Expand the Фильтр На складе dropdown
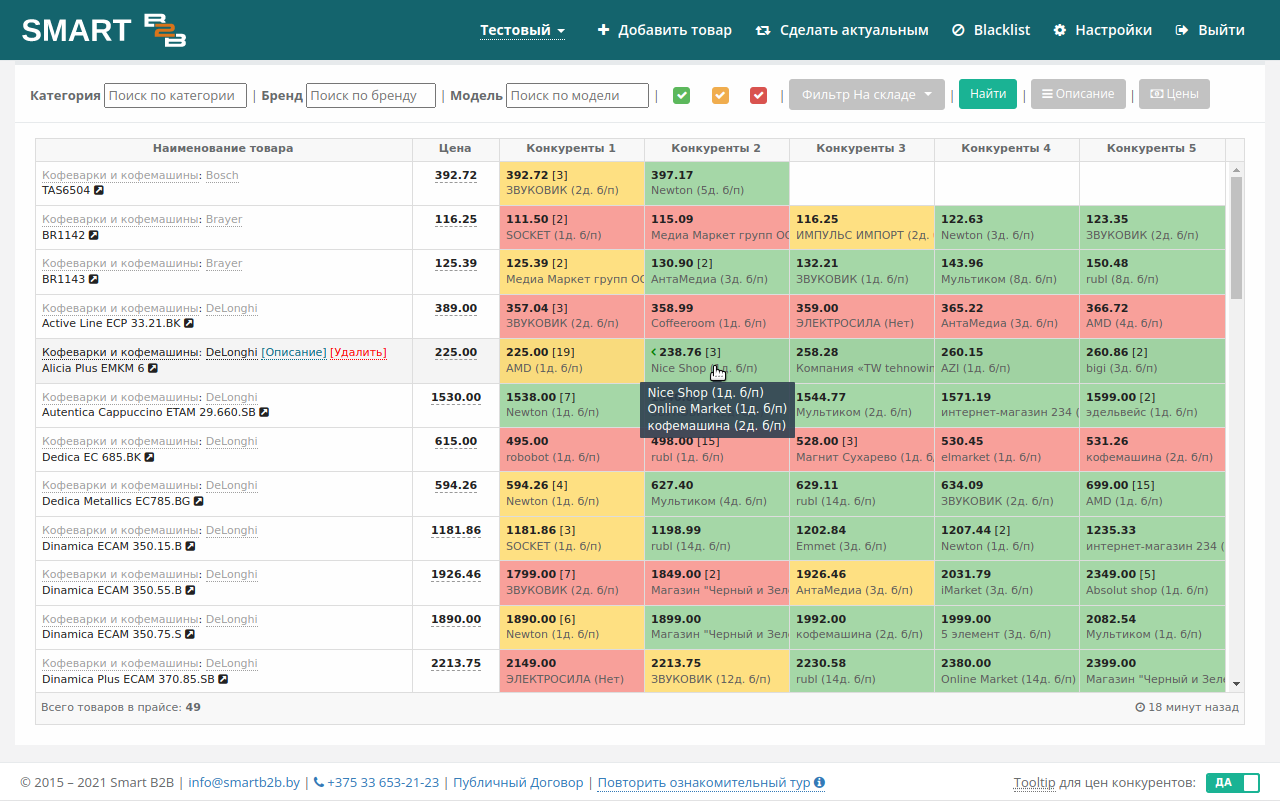 [x=867, y=95]
